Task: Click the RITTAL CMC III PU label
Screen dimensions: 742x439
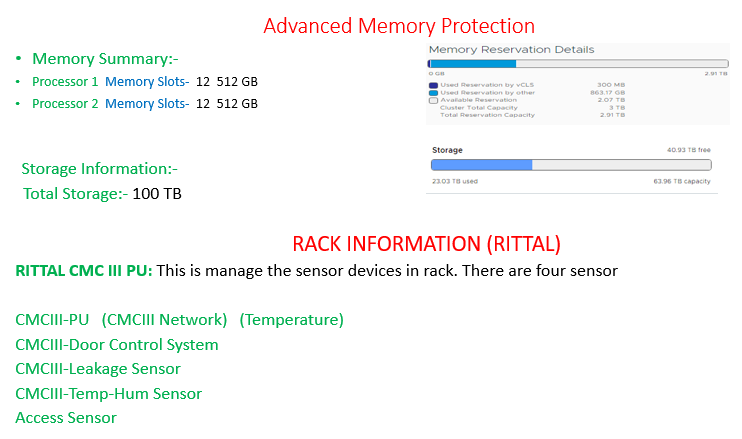Action: tap(84, 271)
